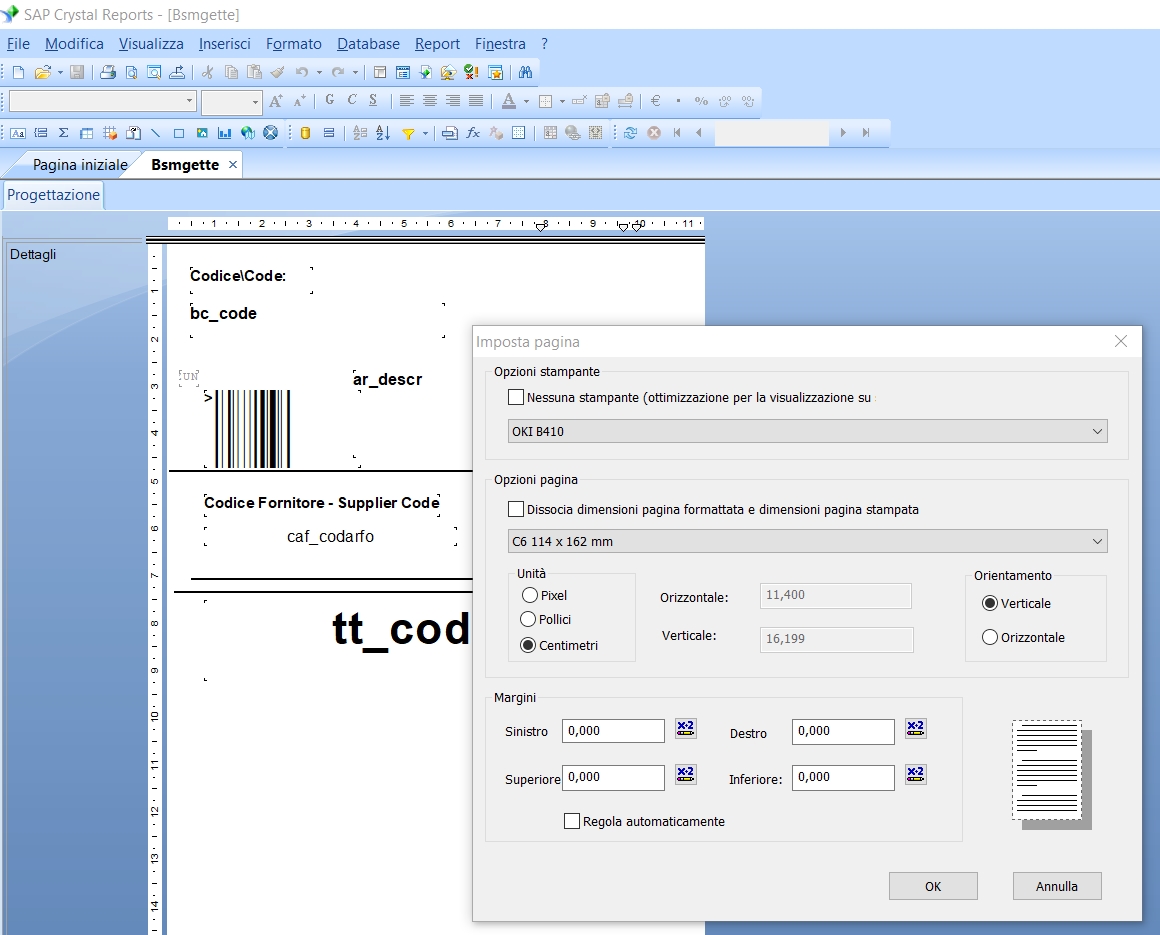Click the binoculars Find icon
This screenshot has height=935, width=1160.
[525, 72]
